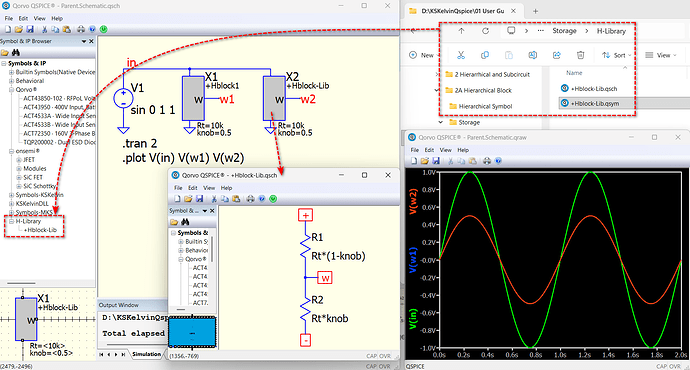Expand the KSKelvinDLL tree node
This screenshot has height=370, width=690.
tap(11, 204)
